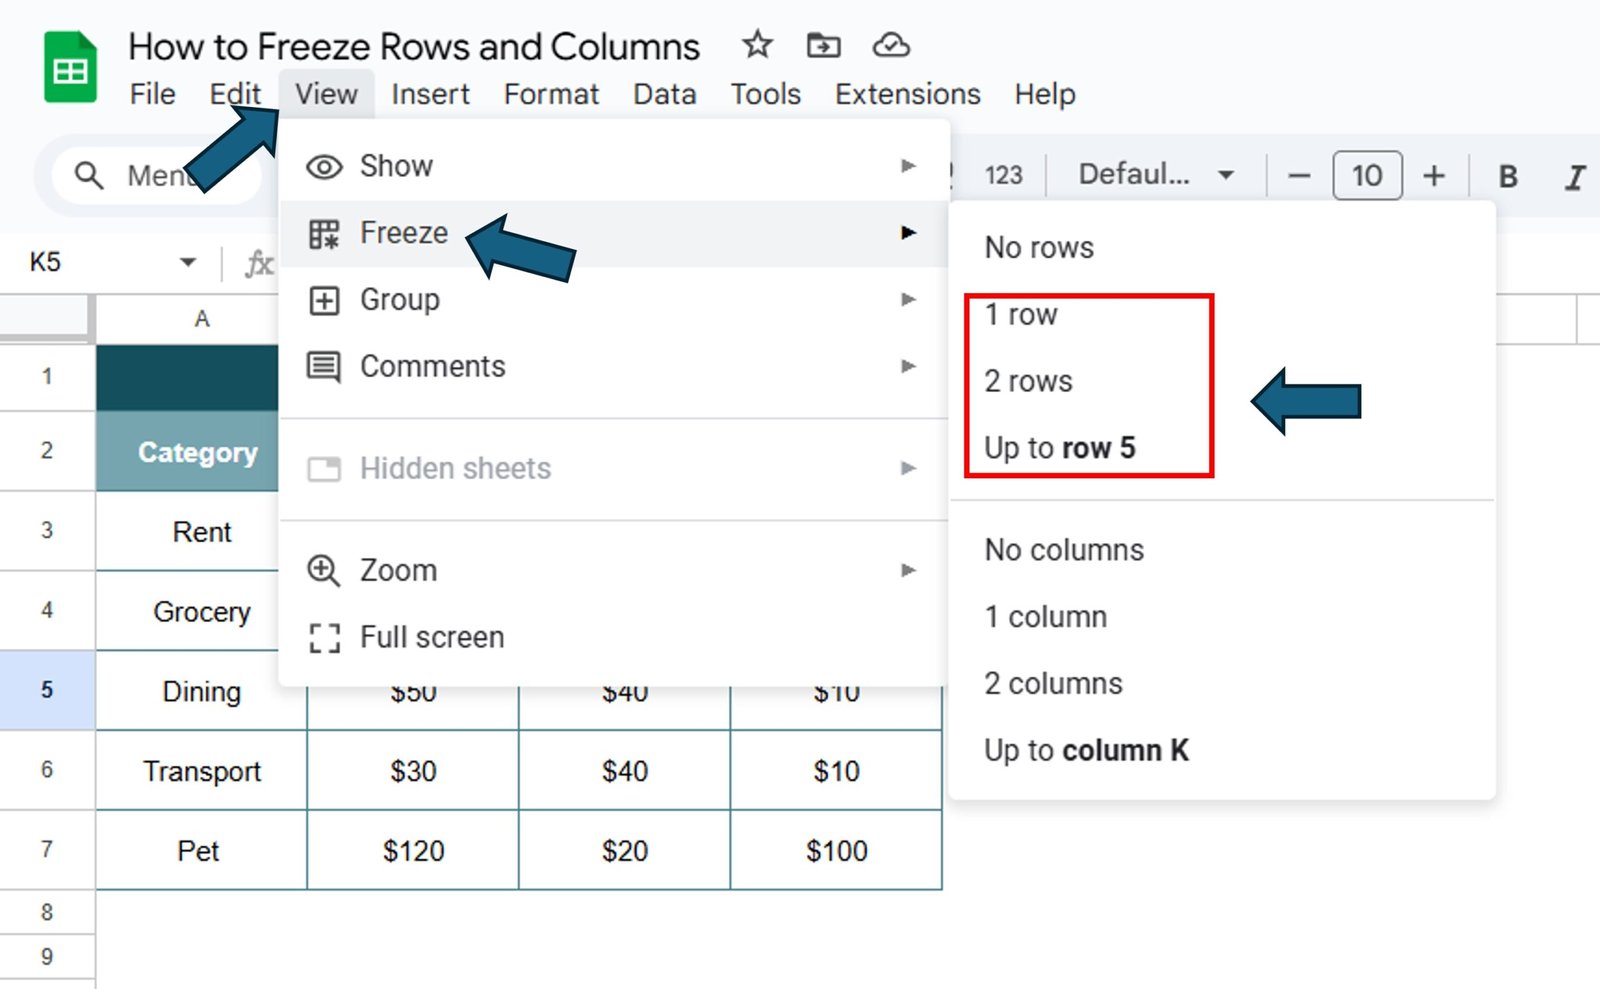Expand the Freeze submenu arrow
The height and width of the screenshot is (989, 1600).
(908, 233)
